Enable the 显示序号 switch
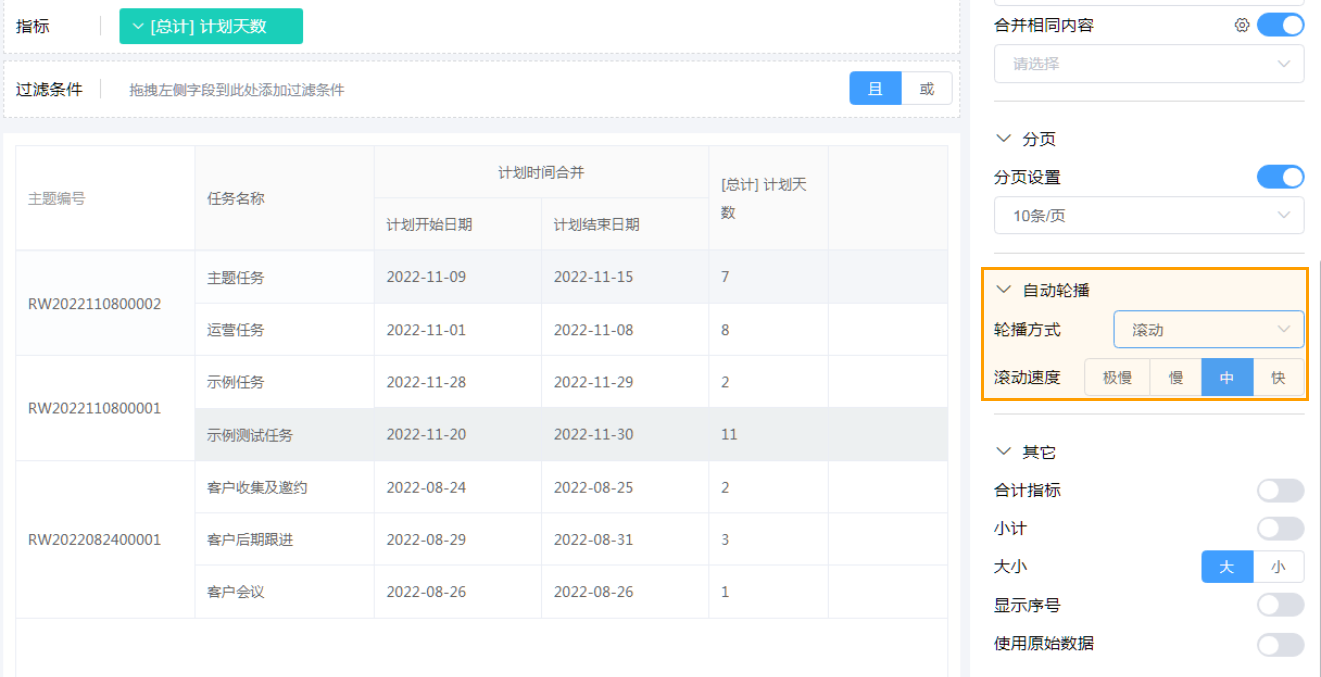Viewport: 1321px width, 677px height. click(1280, 604)
